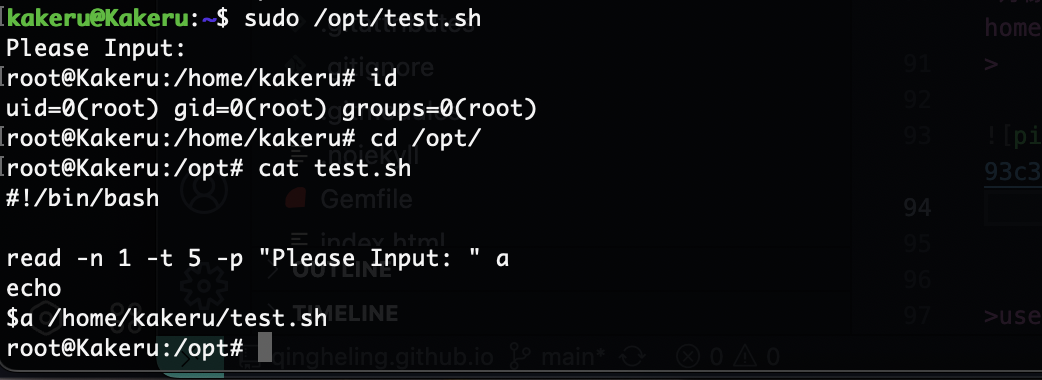Screen dimensions: 1042x380
Task: Open the Accounts icon in activity bar
Action: (203, 191)
